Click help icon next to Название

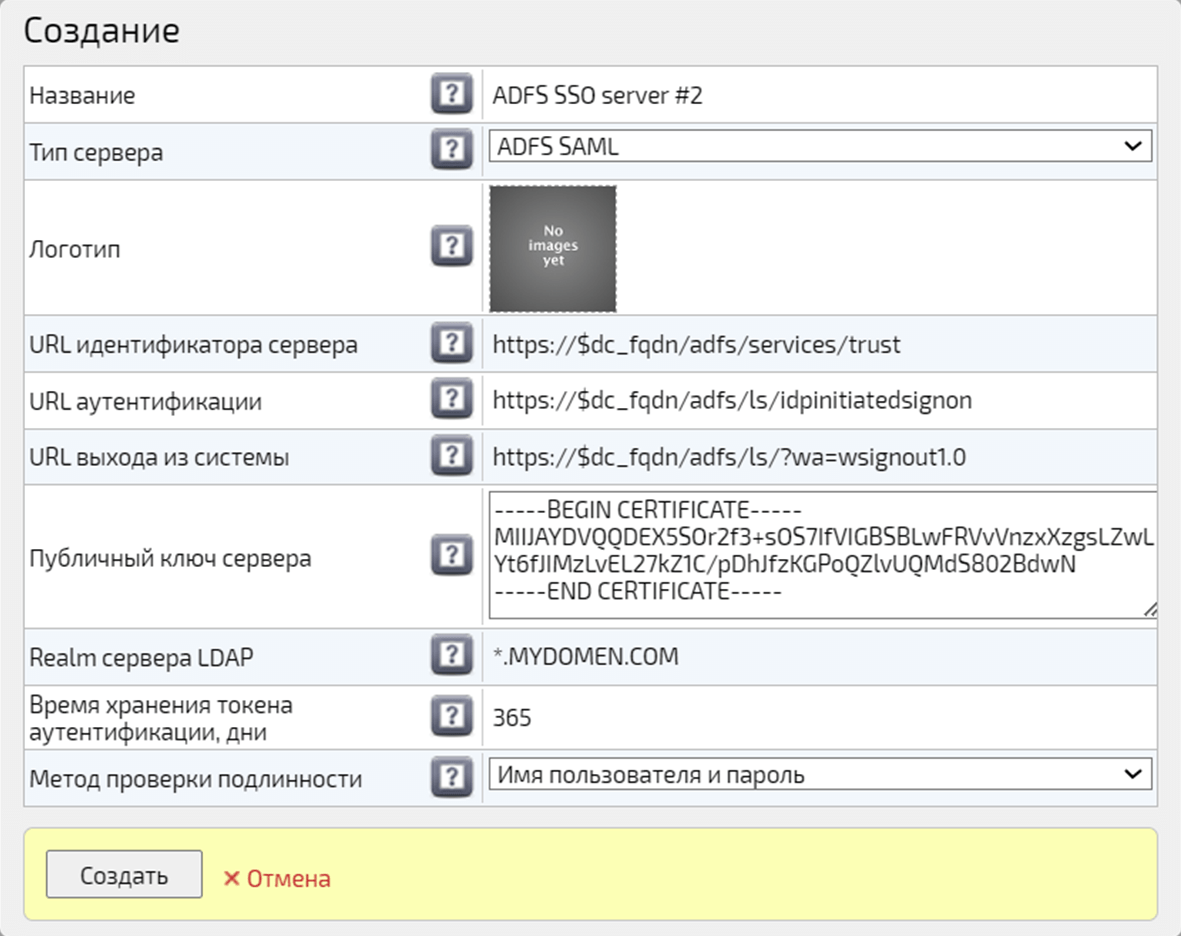[451, 95]
